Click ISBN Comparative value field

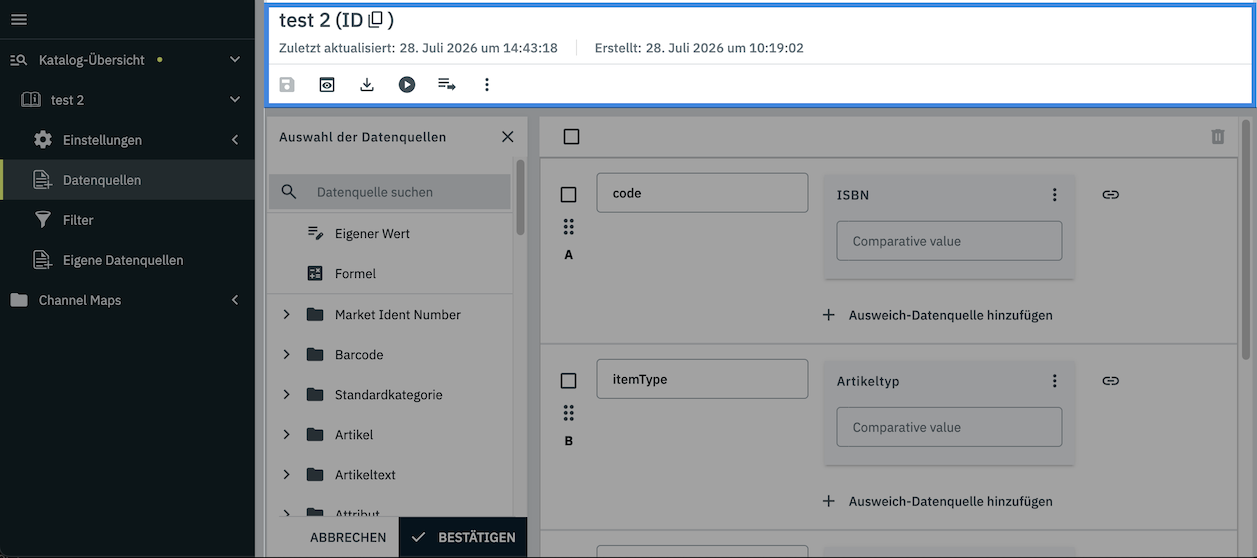[949, 241]
